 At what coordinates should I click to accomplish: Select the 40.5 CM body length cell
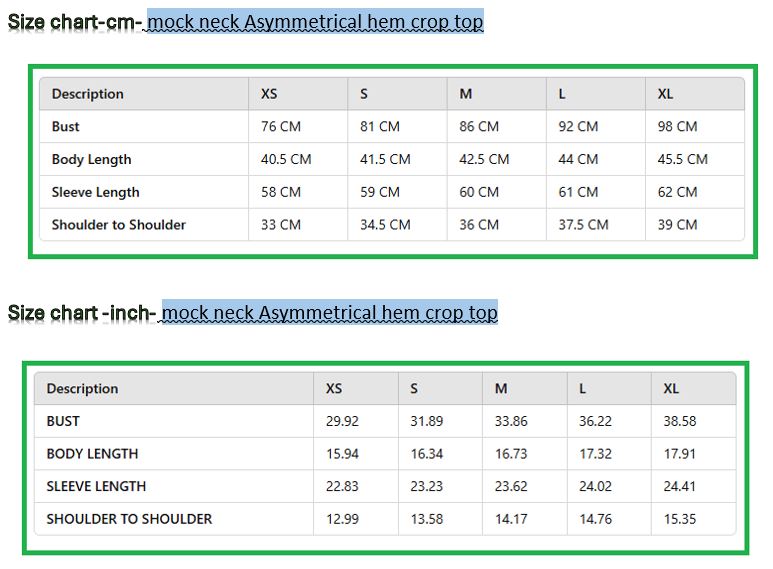coord(286,159)
